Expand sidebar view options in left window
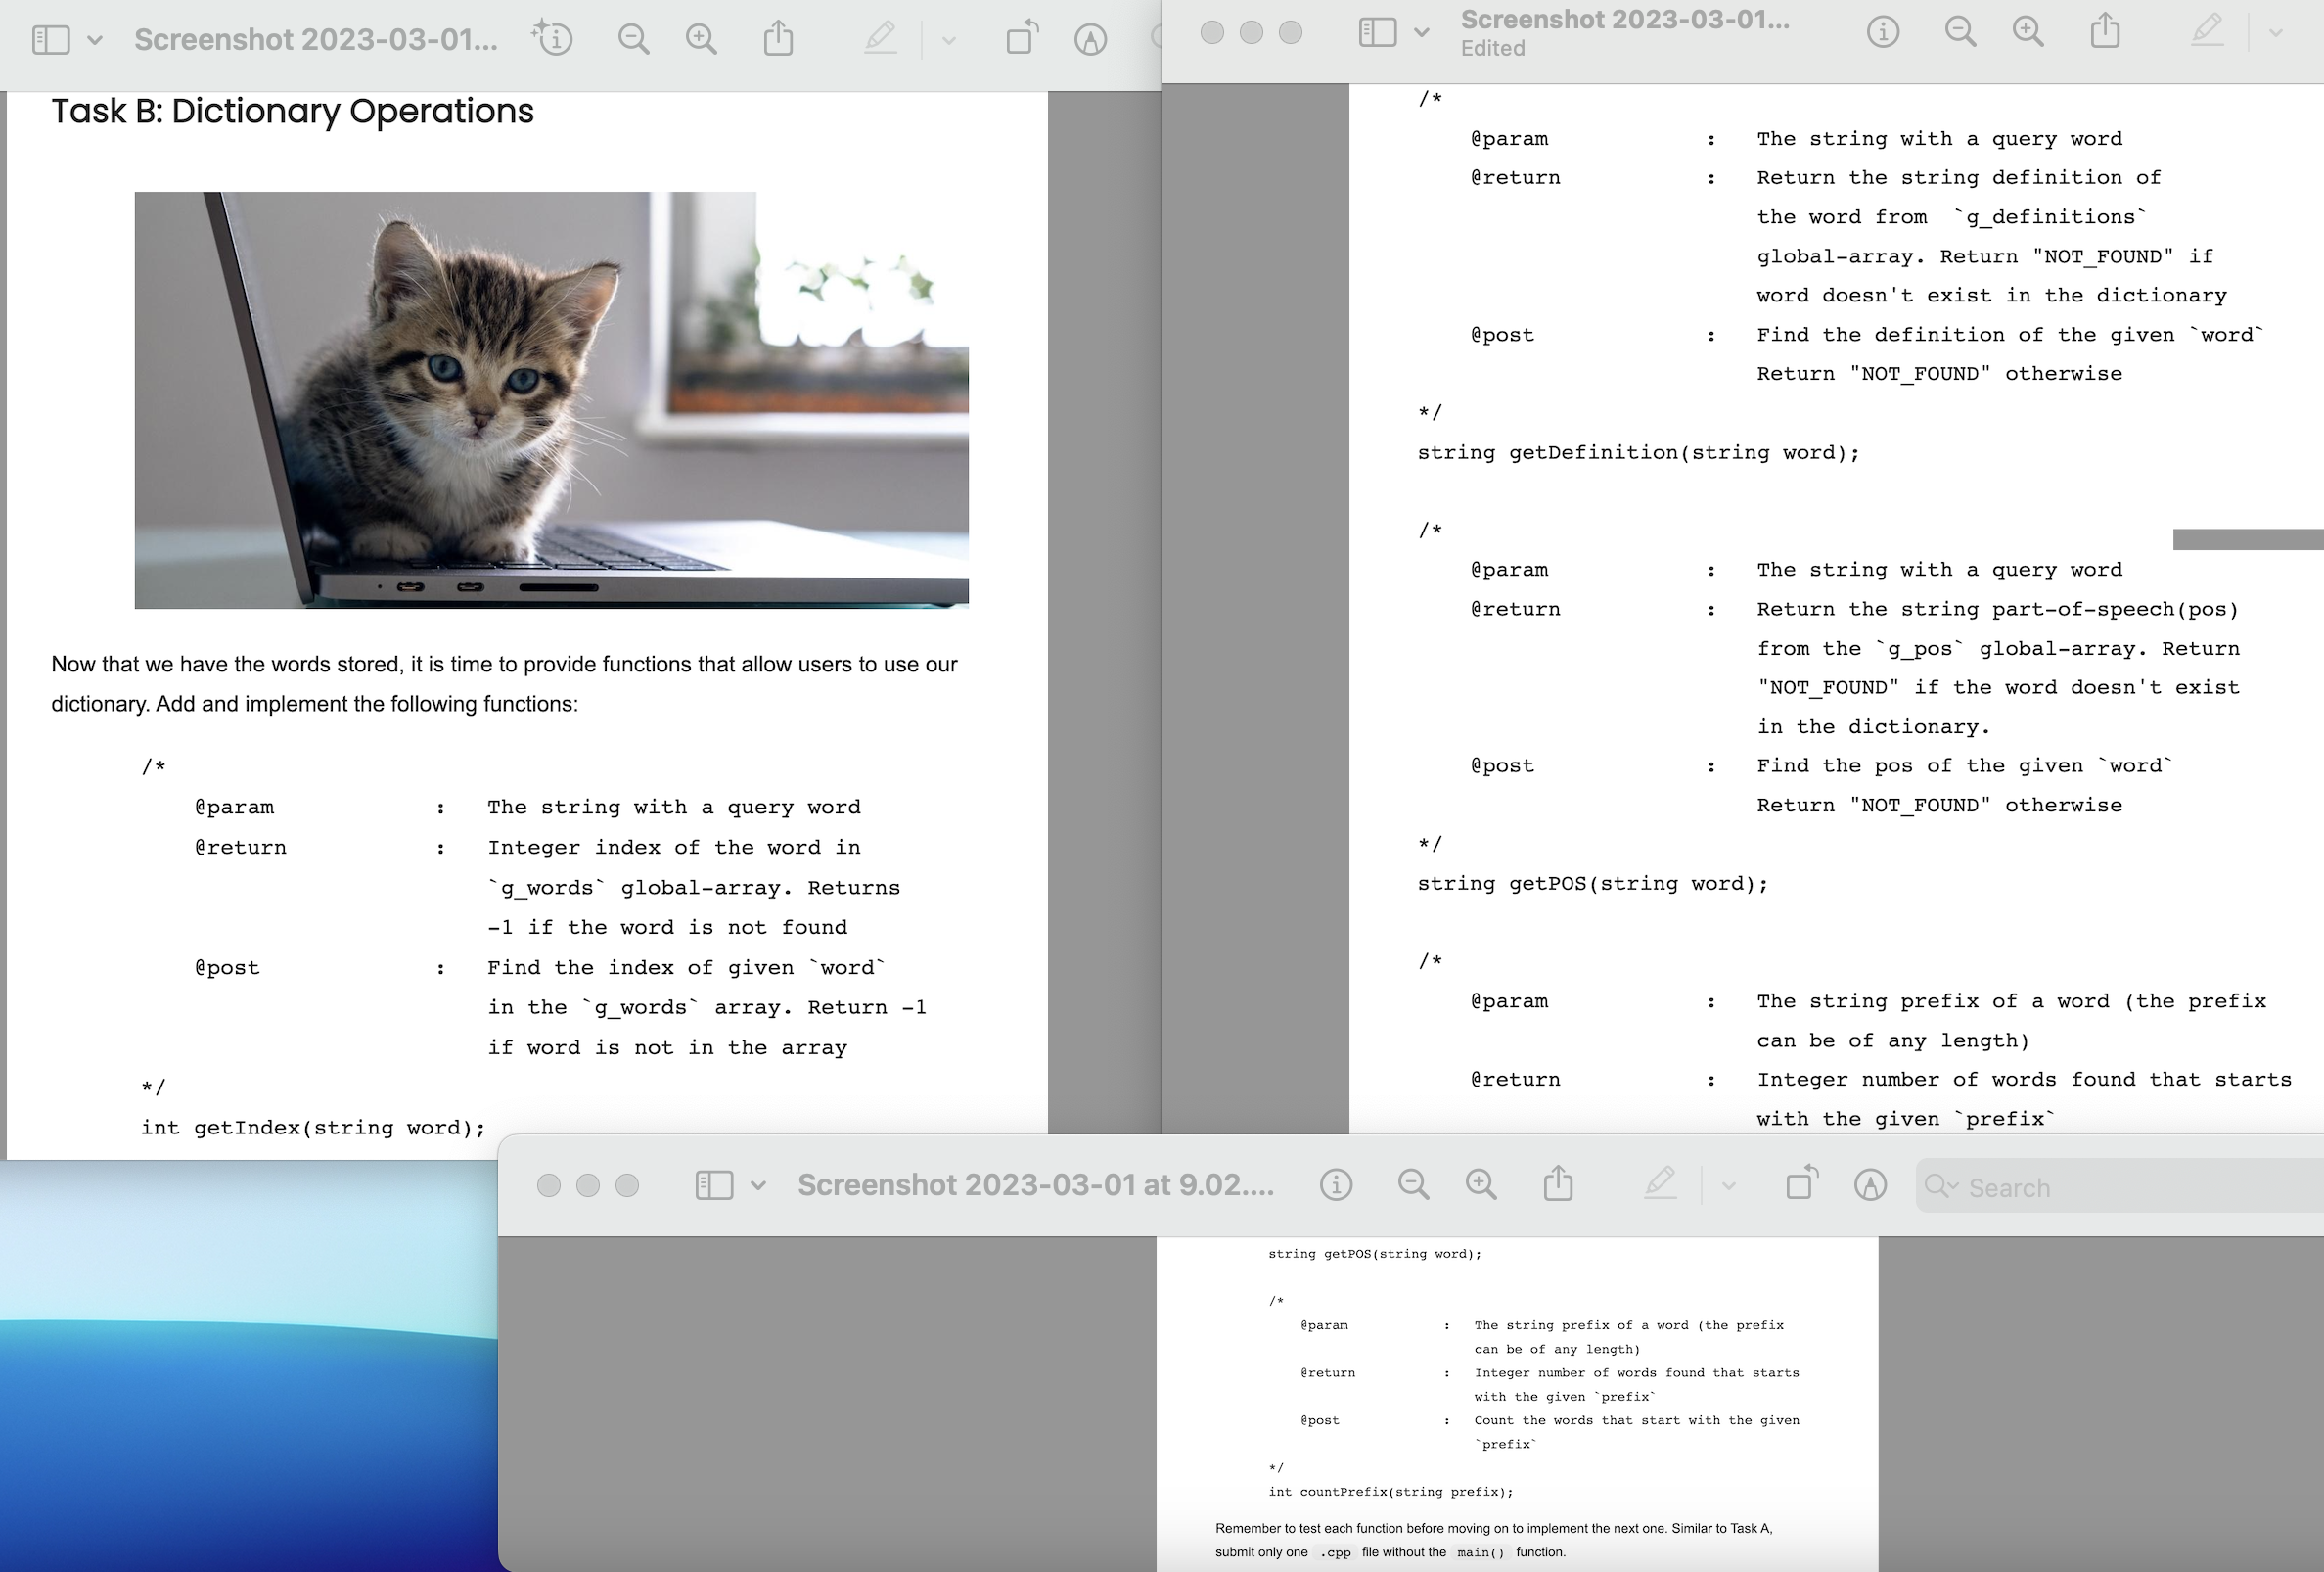Screen dimensions: 2324x1572 (95, 40)
